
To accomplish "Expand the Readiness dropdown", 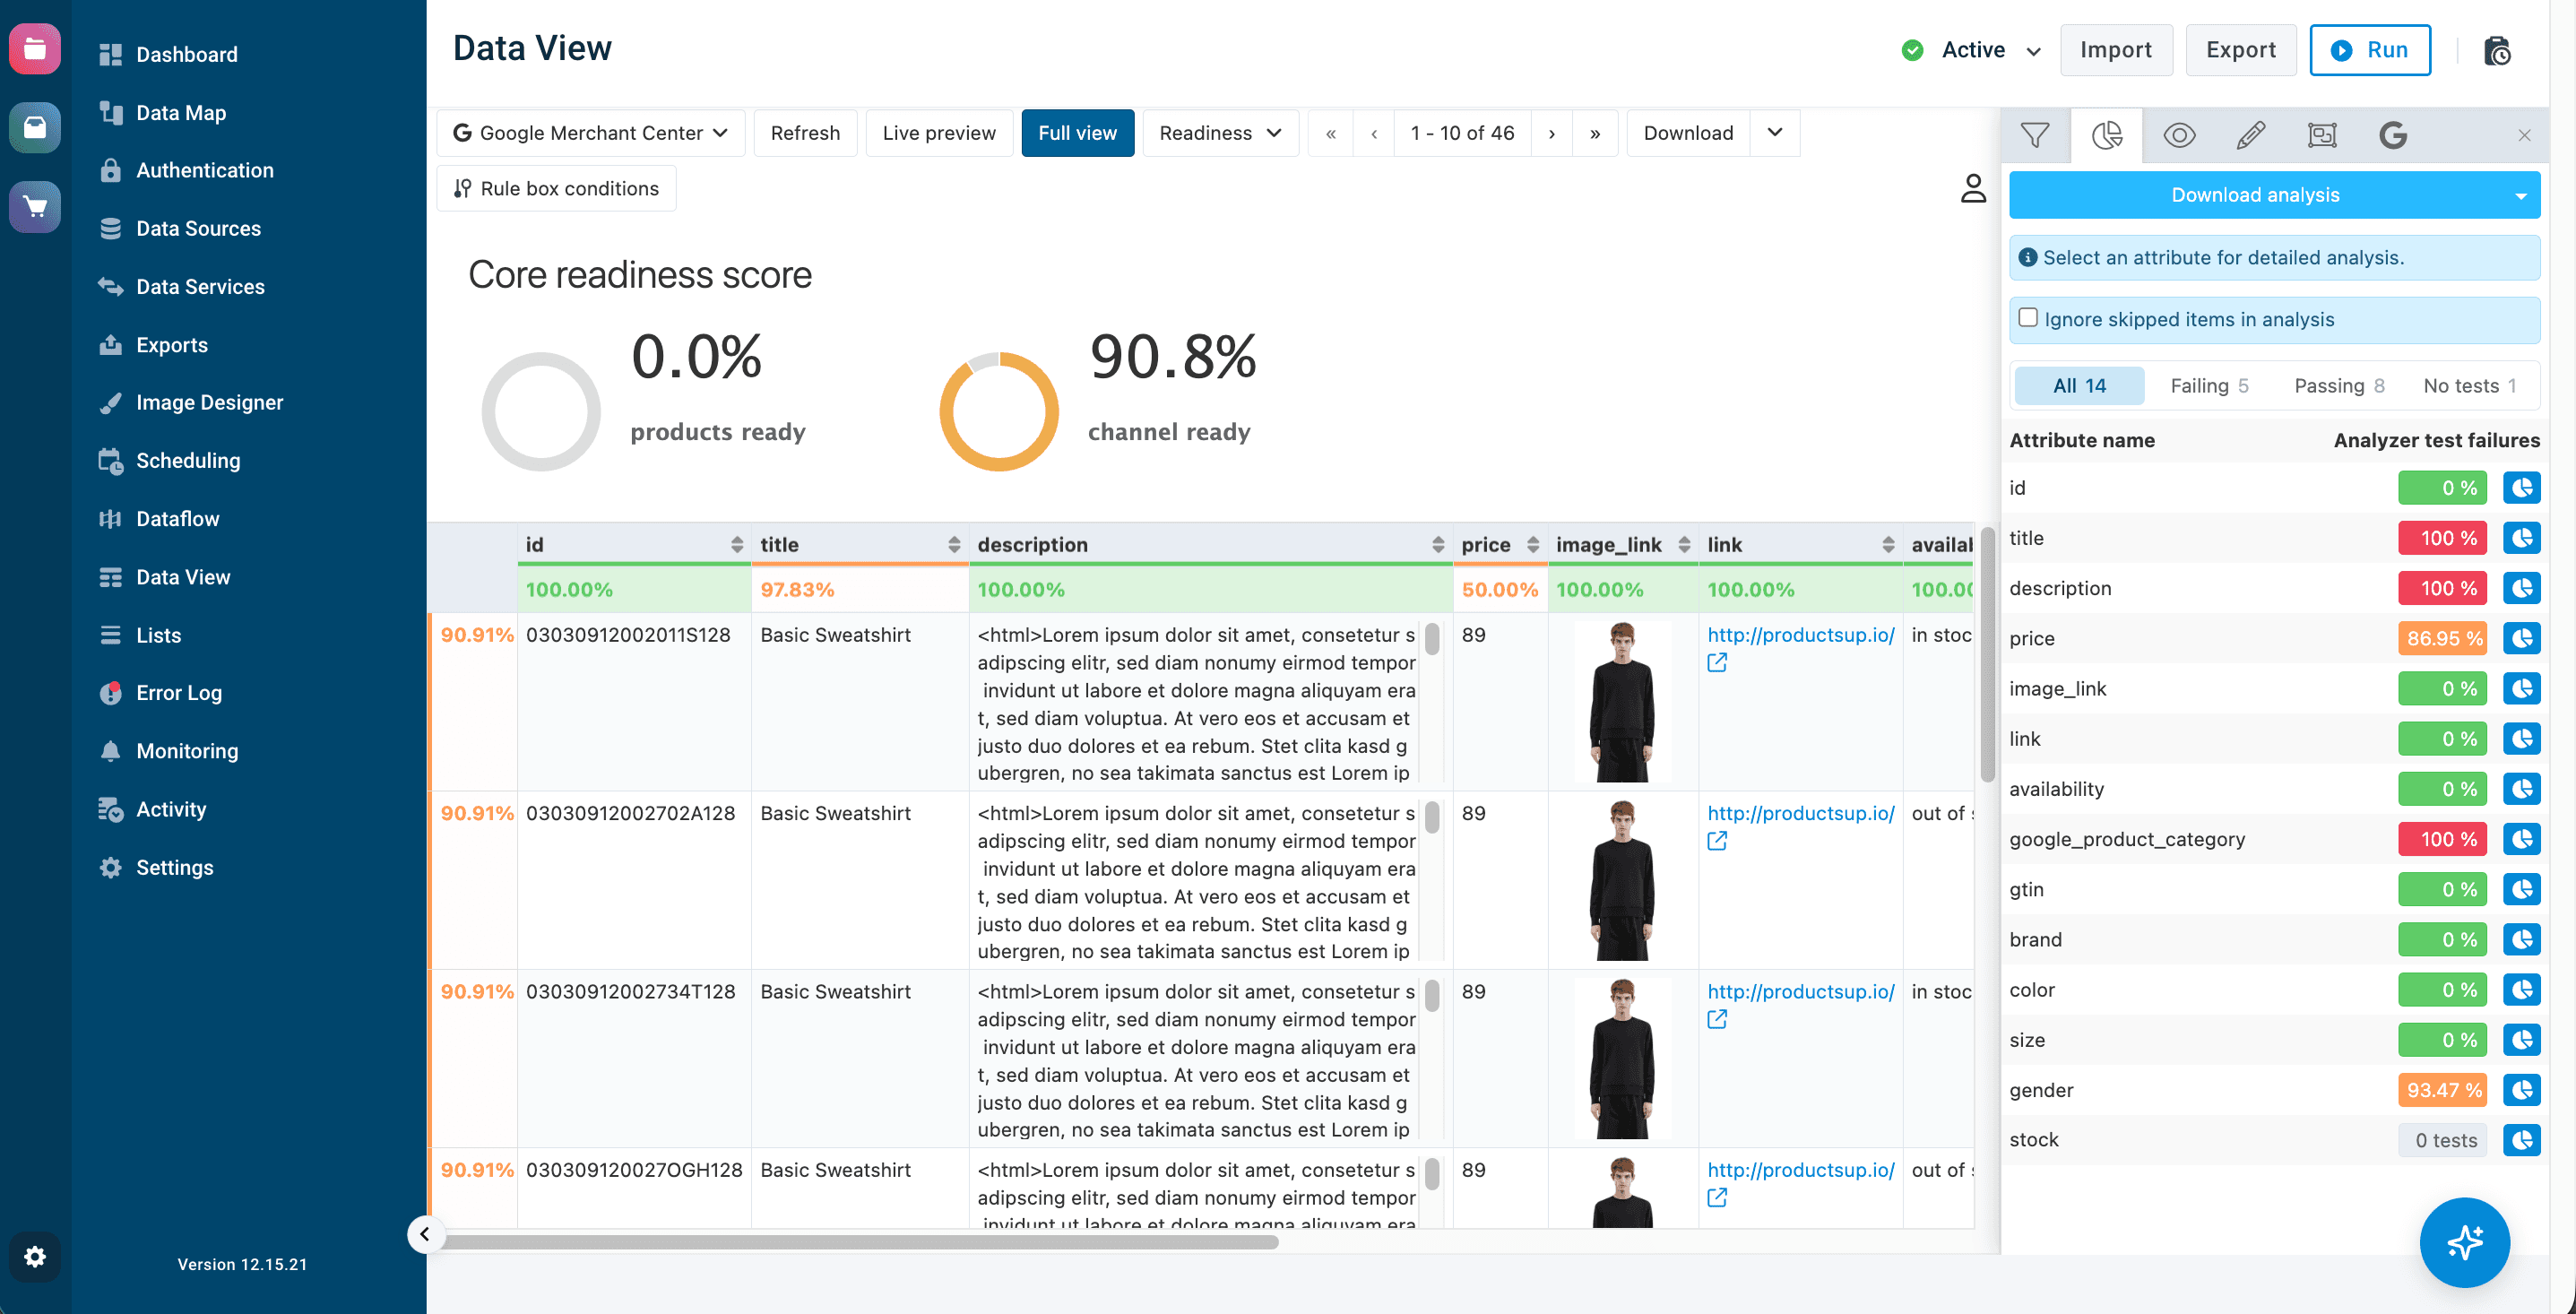I will (x=1220, y=133).
